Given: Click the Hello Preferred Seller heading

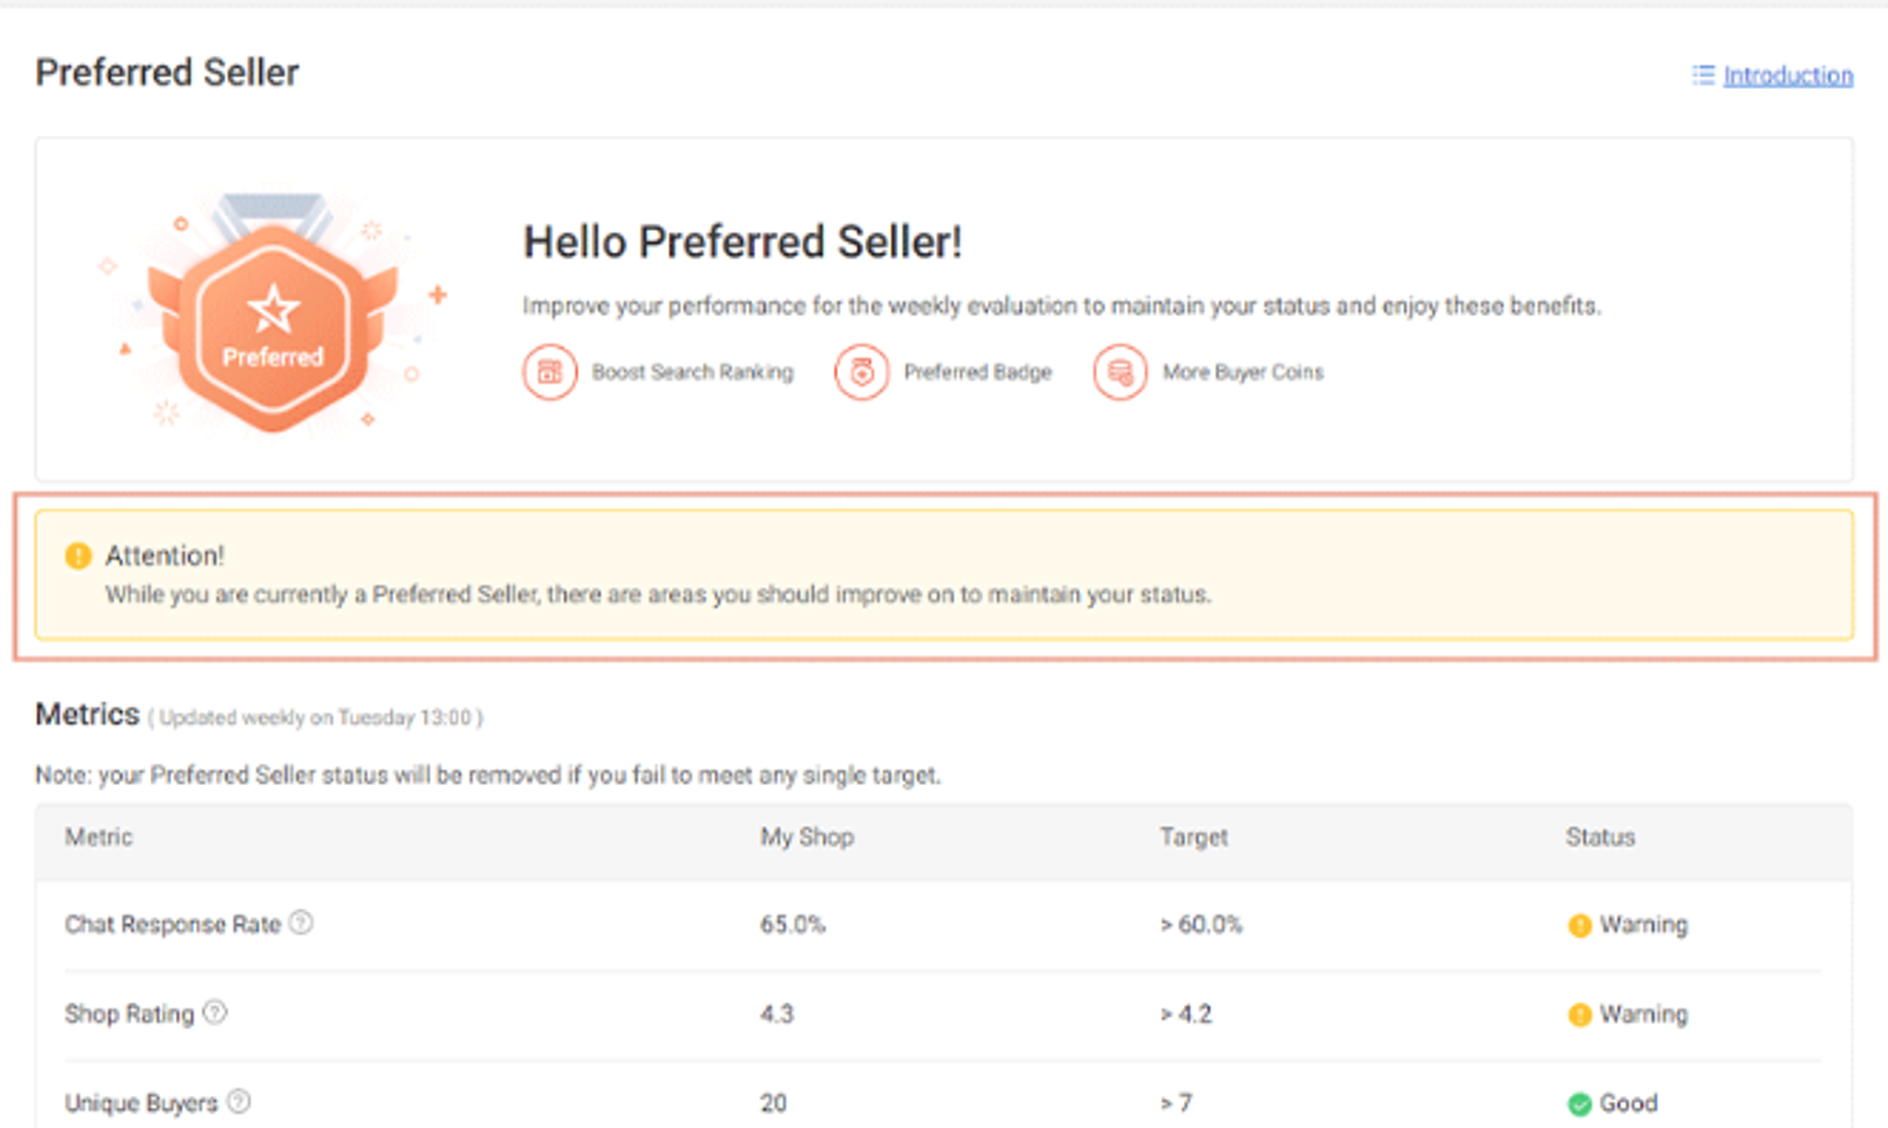Looking at the screenshot, I should 742,240.
